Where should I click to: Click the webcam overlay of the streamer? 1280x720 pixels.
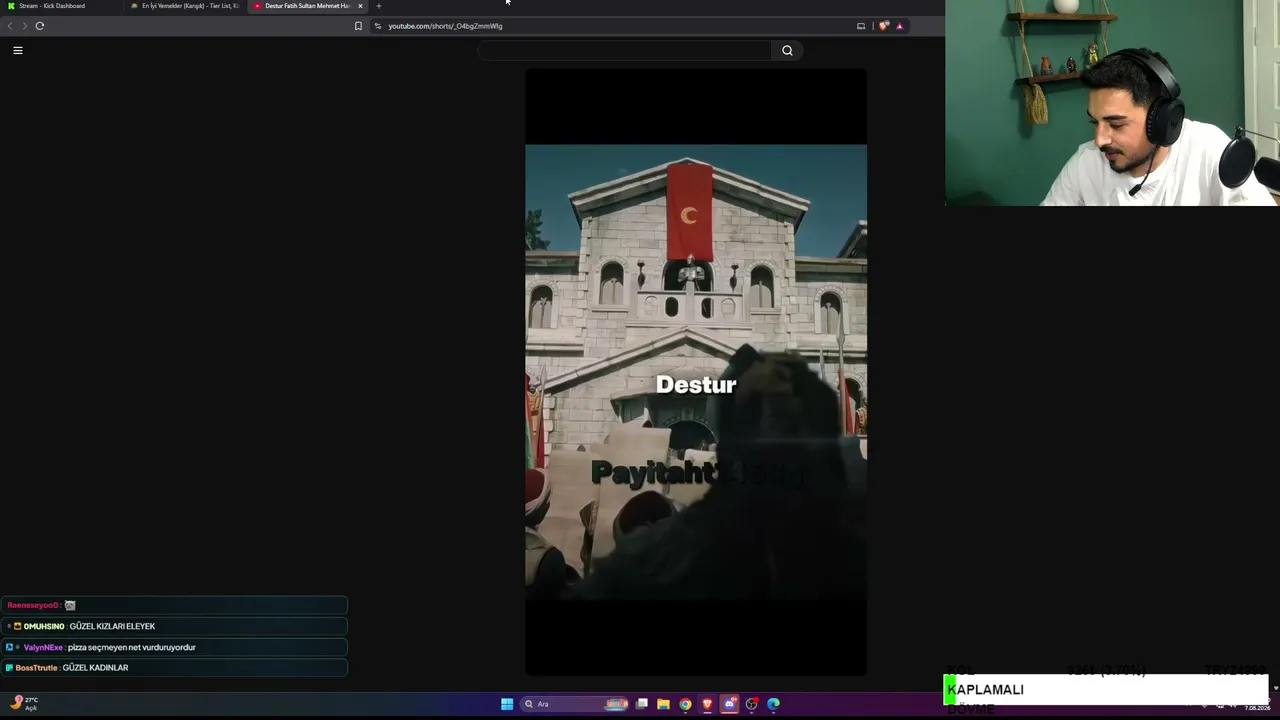pos(1112,103)
